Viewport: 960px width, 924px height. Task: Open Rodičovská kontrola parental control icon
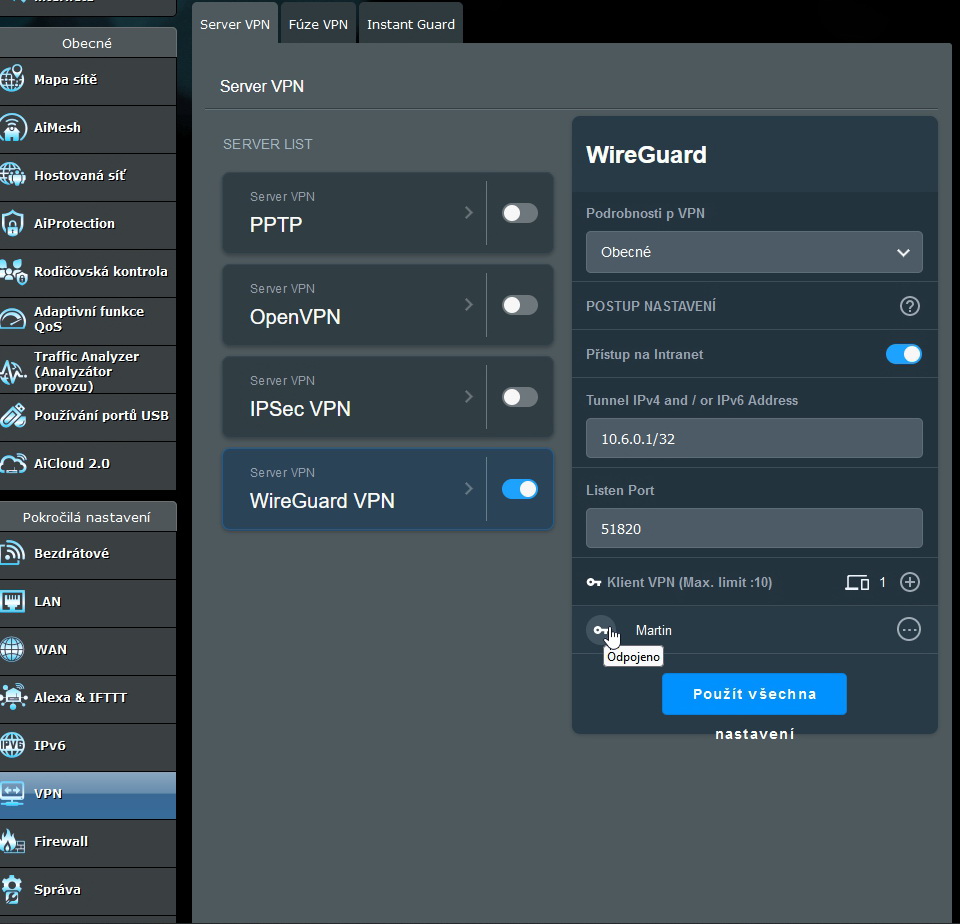pyautogui.click(x=13, y=271)
